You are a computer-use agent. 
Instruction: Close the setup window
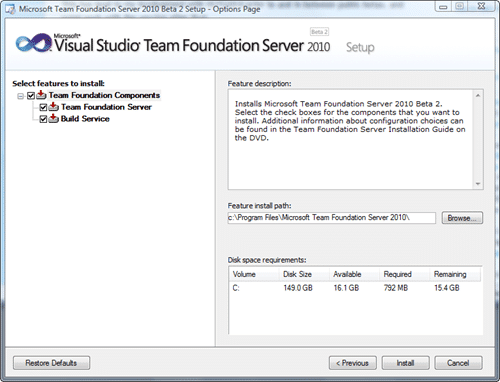coord(481,6)
